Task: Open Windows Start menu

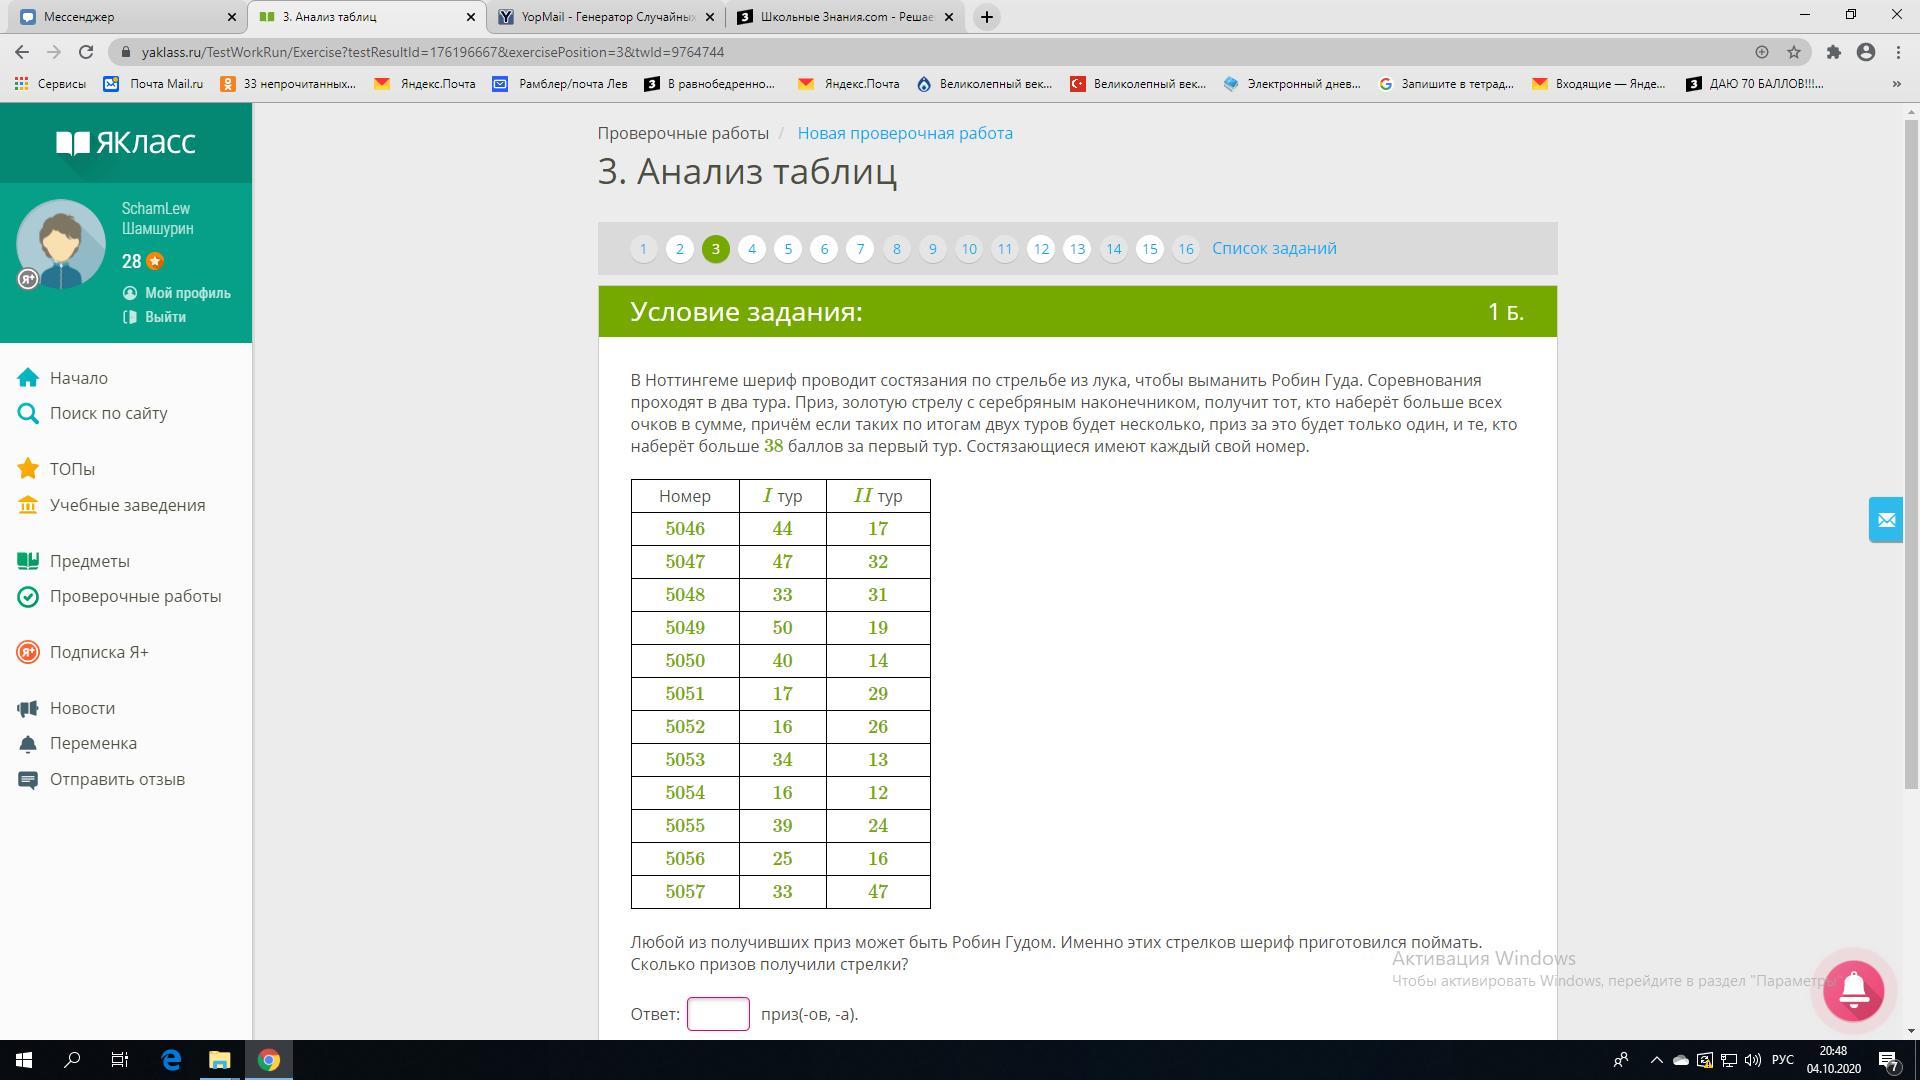Action: coord(24,1060)
